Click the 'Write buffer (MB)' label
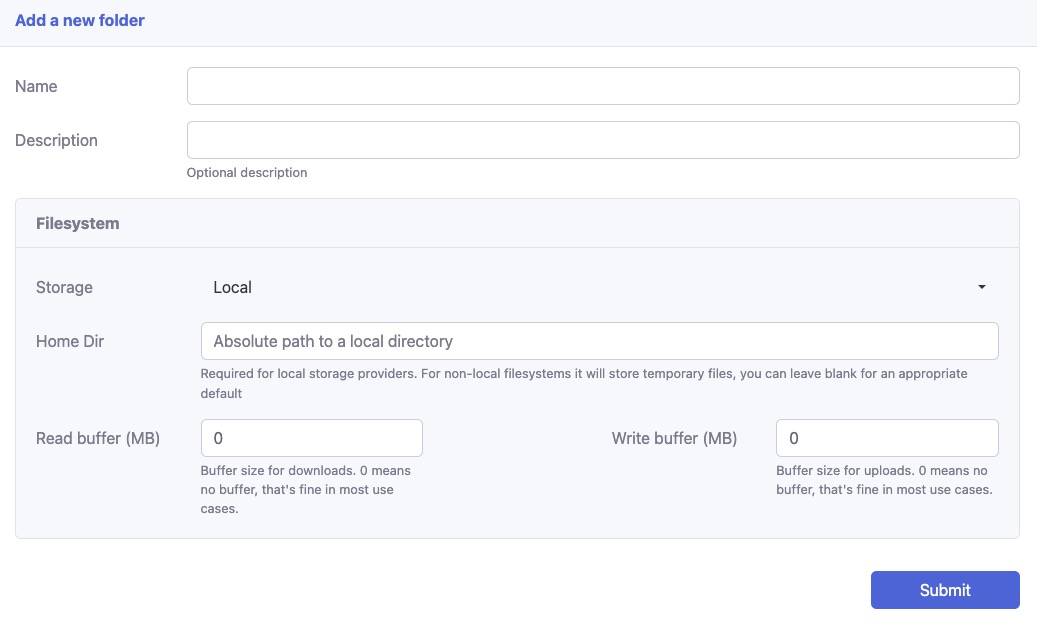Image resolution: width=1037 pixels, height=624 pixels. tap(674, 439)
